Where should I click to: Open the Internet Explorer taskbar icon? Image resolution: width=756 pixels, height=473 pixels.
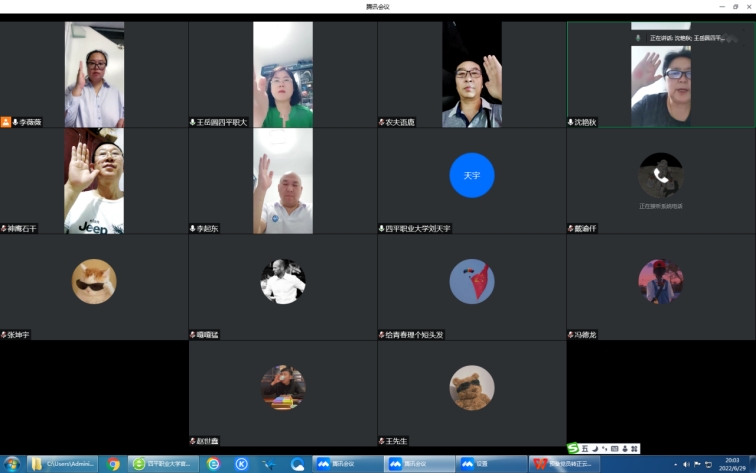click(213, 464)
